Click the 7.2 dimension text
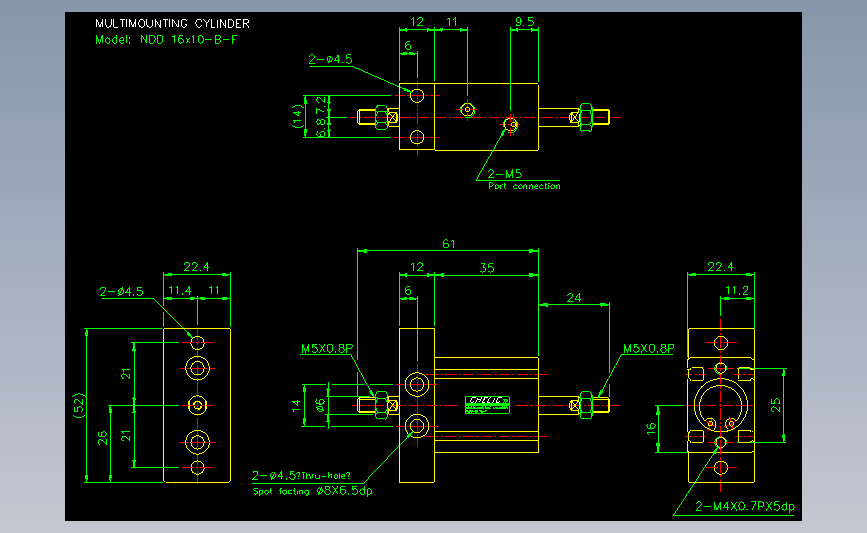 pyautogui.click(x=321, y=104)
